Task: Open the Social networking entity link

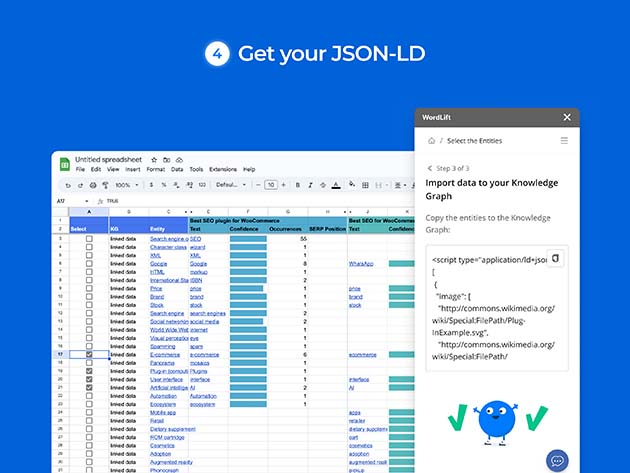Action: click(x=169, y=321)
